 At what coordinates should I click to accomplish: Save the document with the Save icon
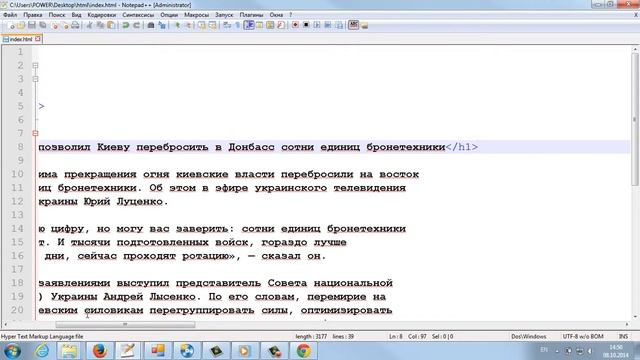32,25
